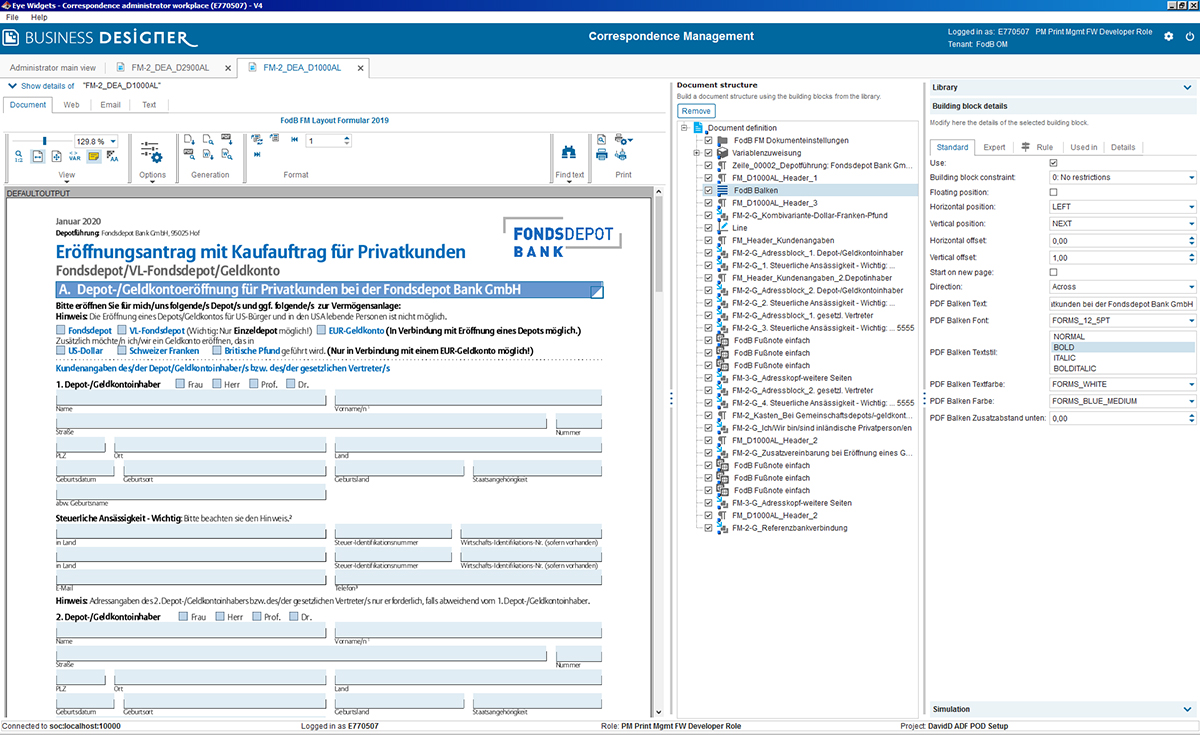The height and width of the screenshot is (735, 1200).
Task: Click the refresh format icon
Action: (257, 139)
